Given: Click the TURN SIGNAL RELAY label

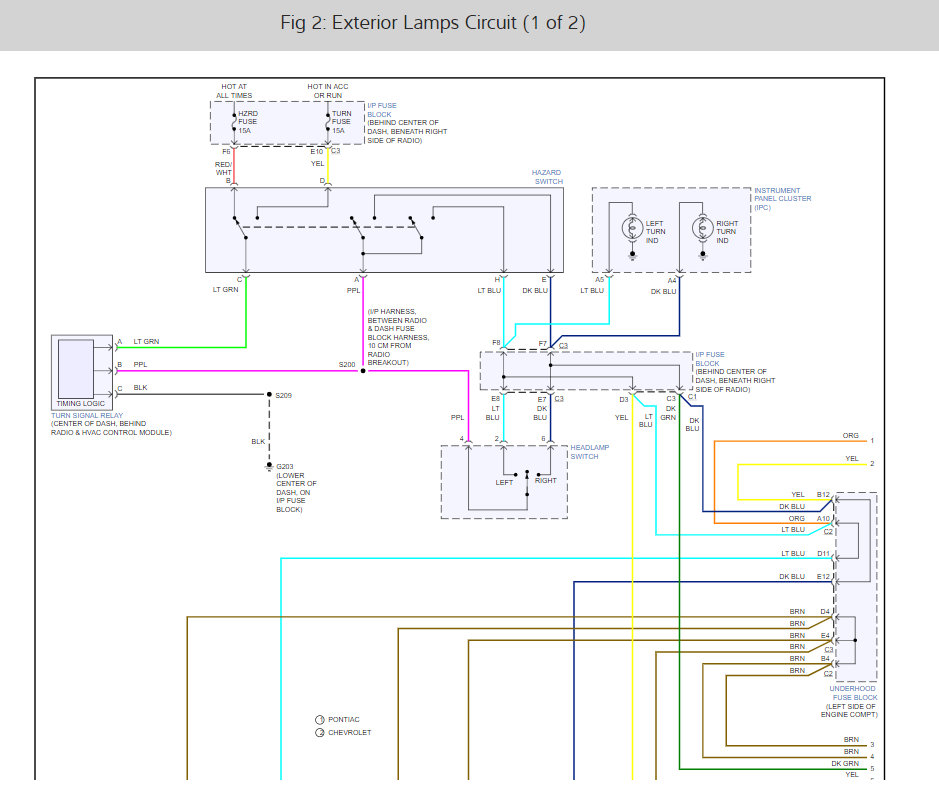Looking at the screenshot, I should (x=87, y=415).
